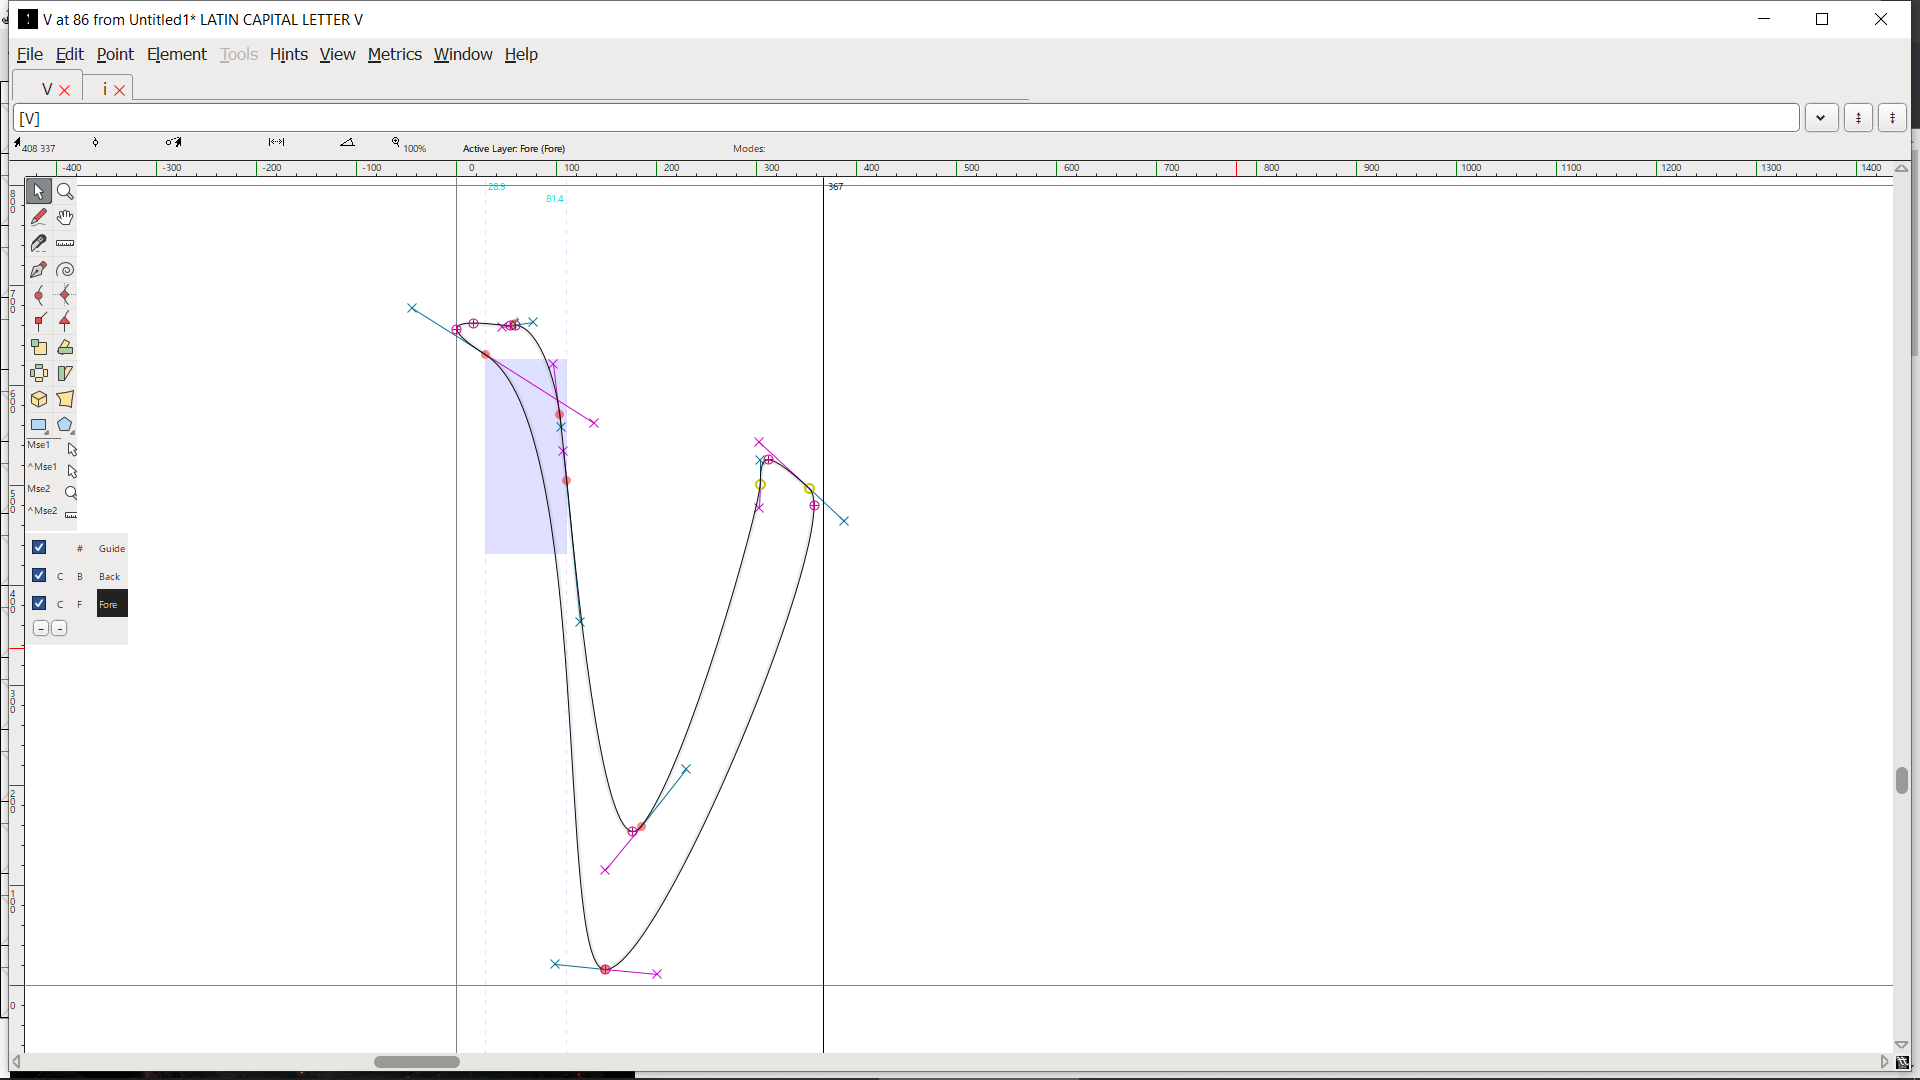Select the Guide layer label
This screenshot has width=1920, height=1080.
coord(112,548)
